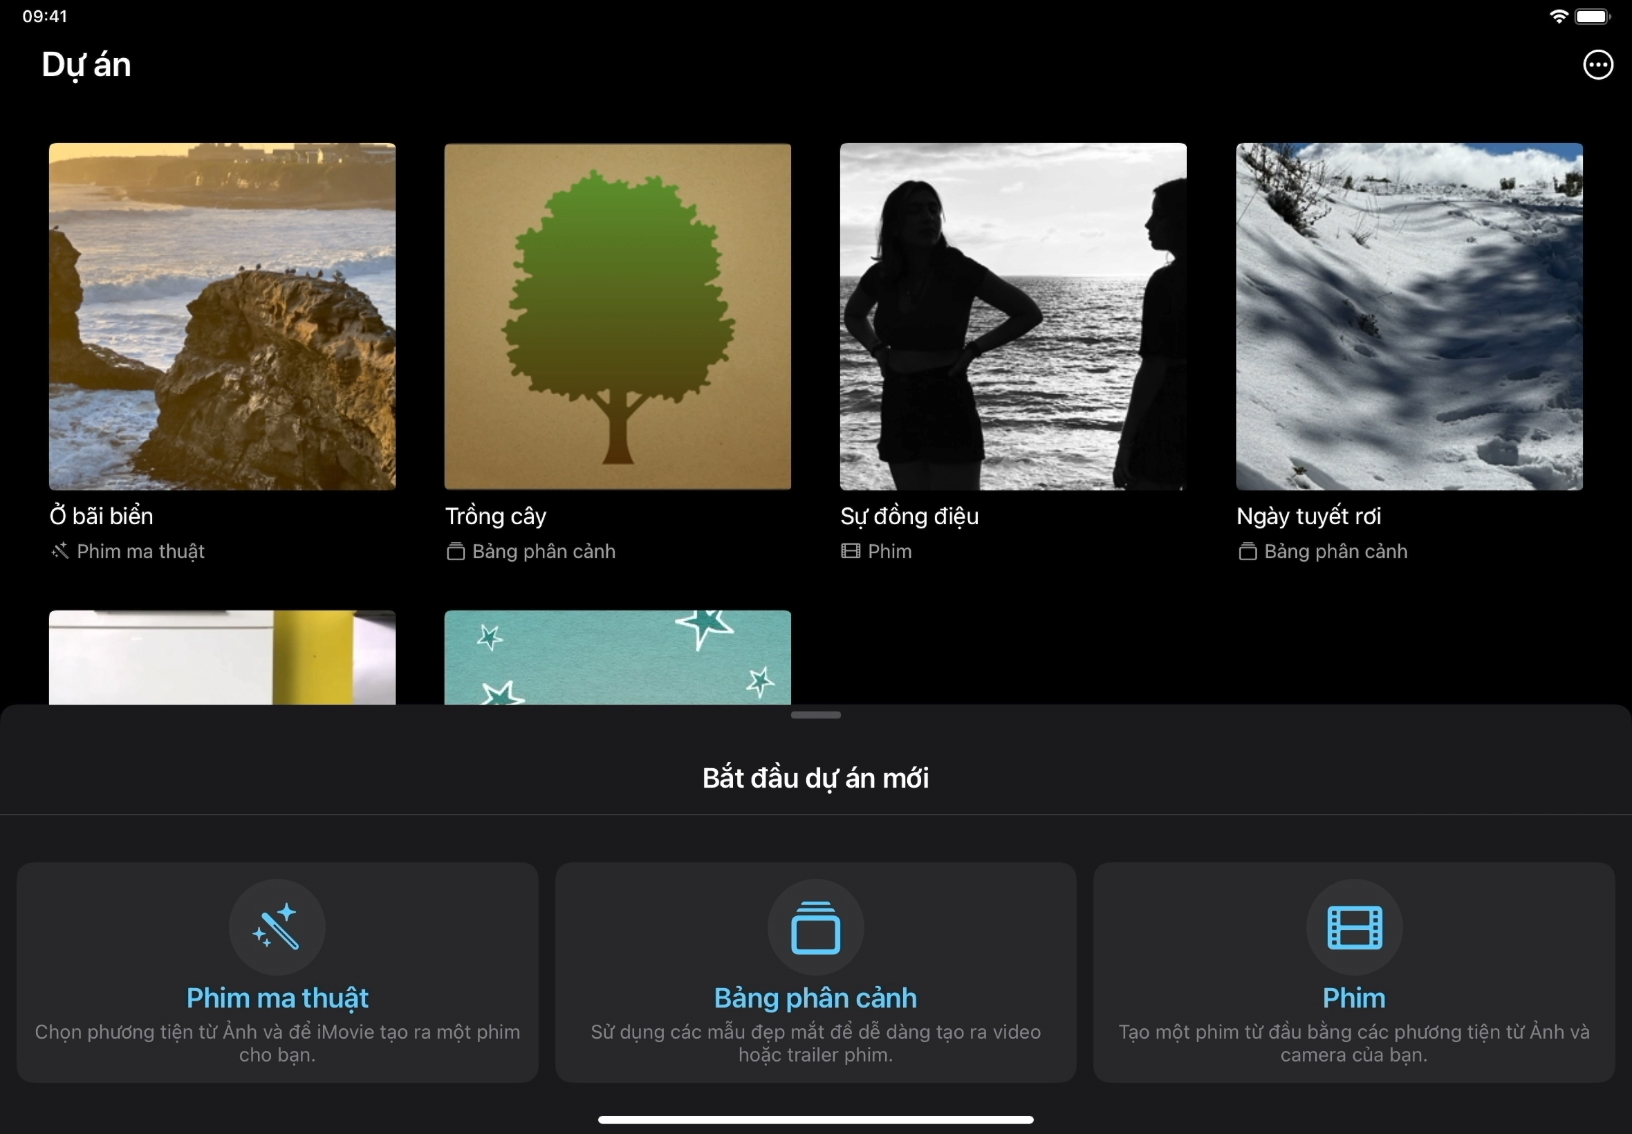Tap the Dự án page title

(86, 65)
